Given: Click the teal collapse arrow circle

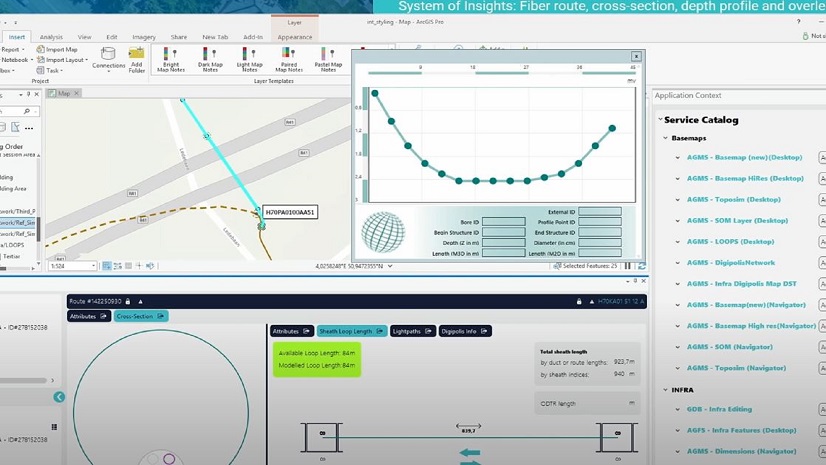Looking at the screenshot, I should [59, 397].
